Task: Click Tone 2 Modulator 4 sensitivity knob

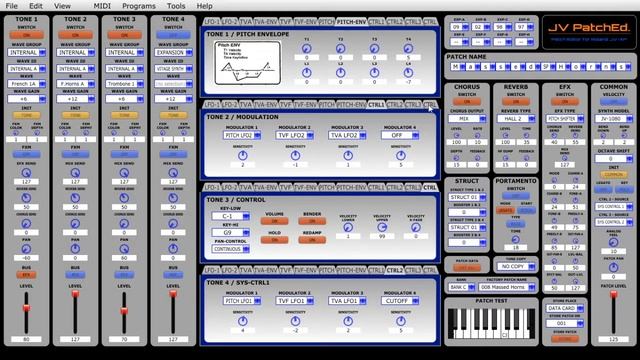Action: 401,156
